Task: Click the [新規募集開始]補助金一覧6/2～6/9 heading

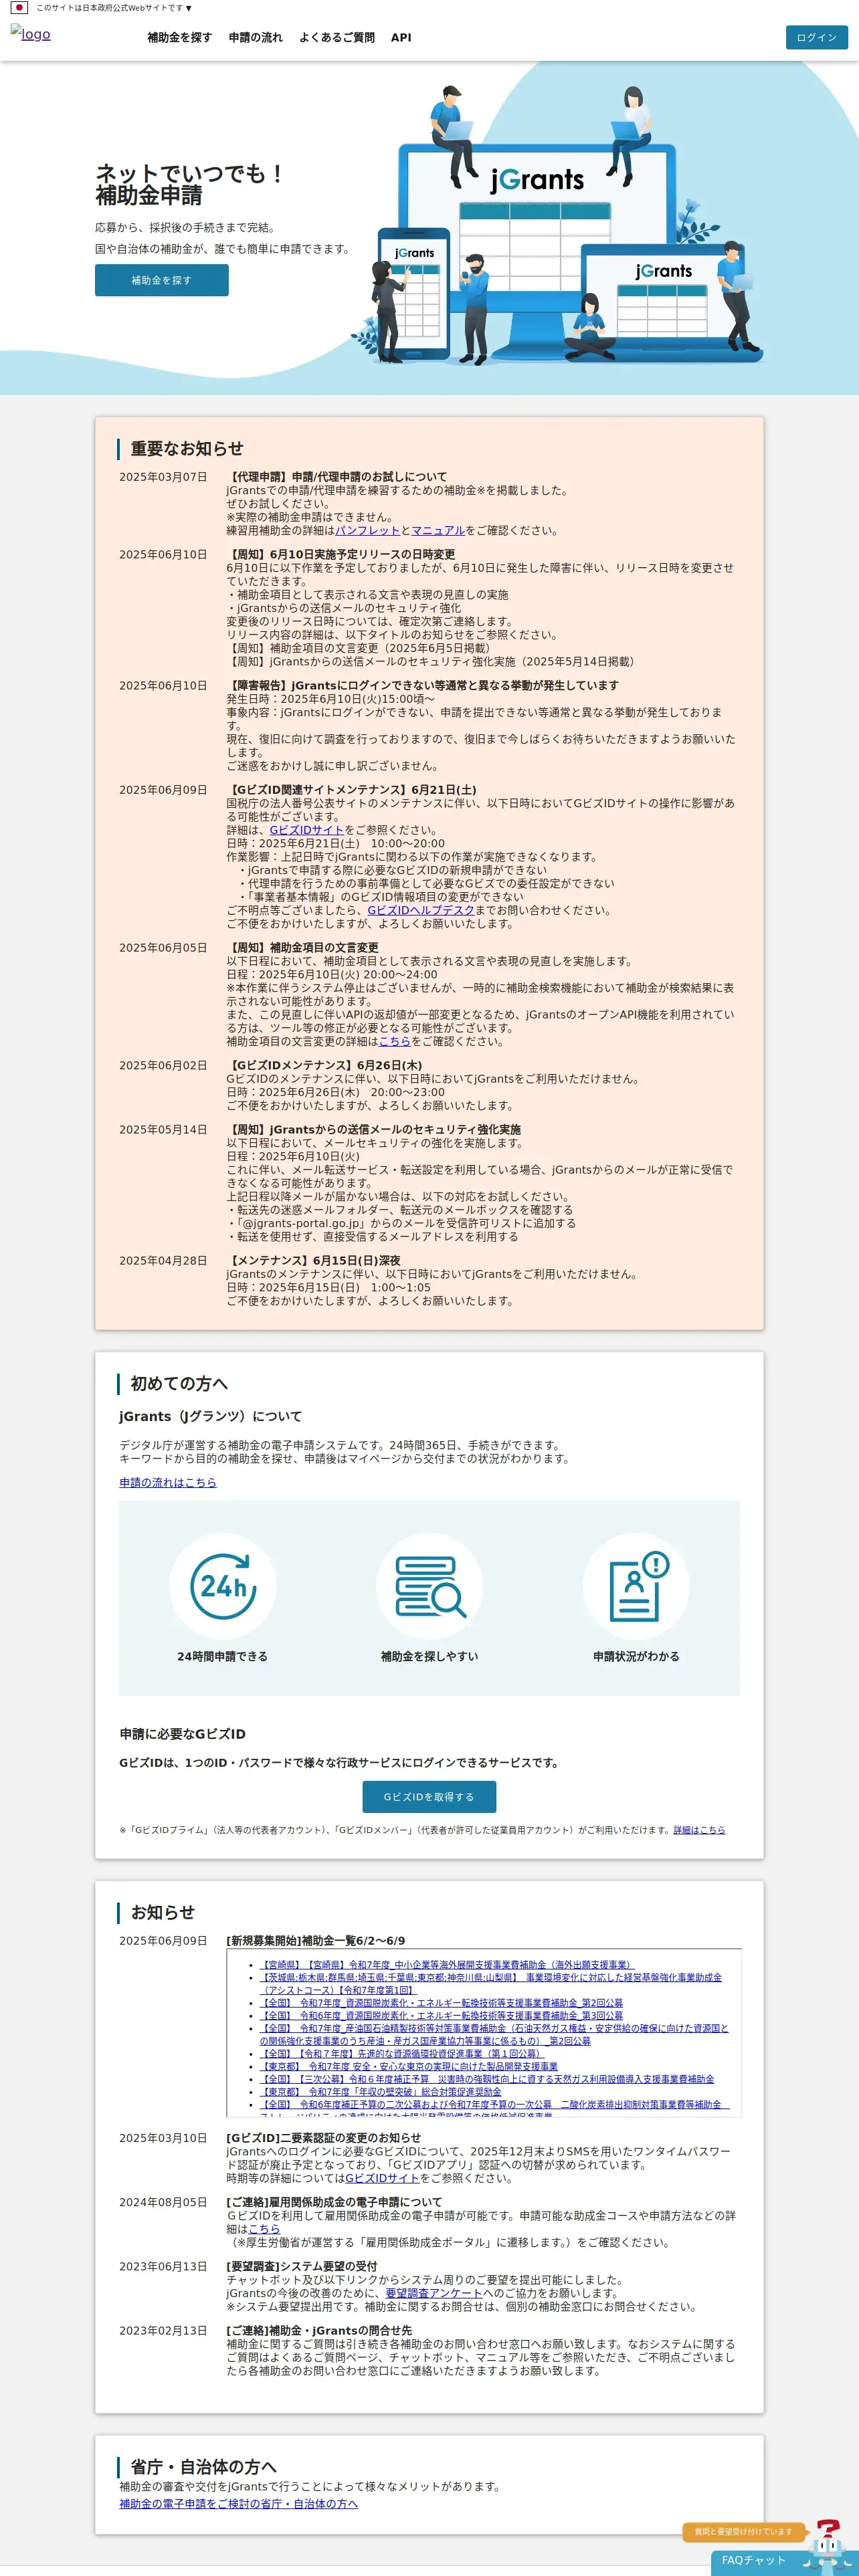Action: [x=315, y=1941]
